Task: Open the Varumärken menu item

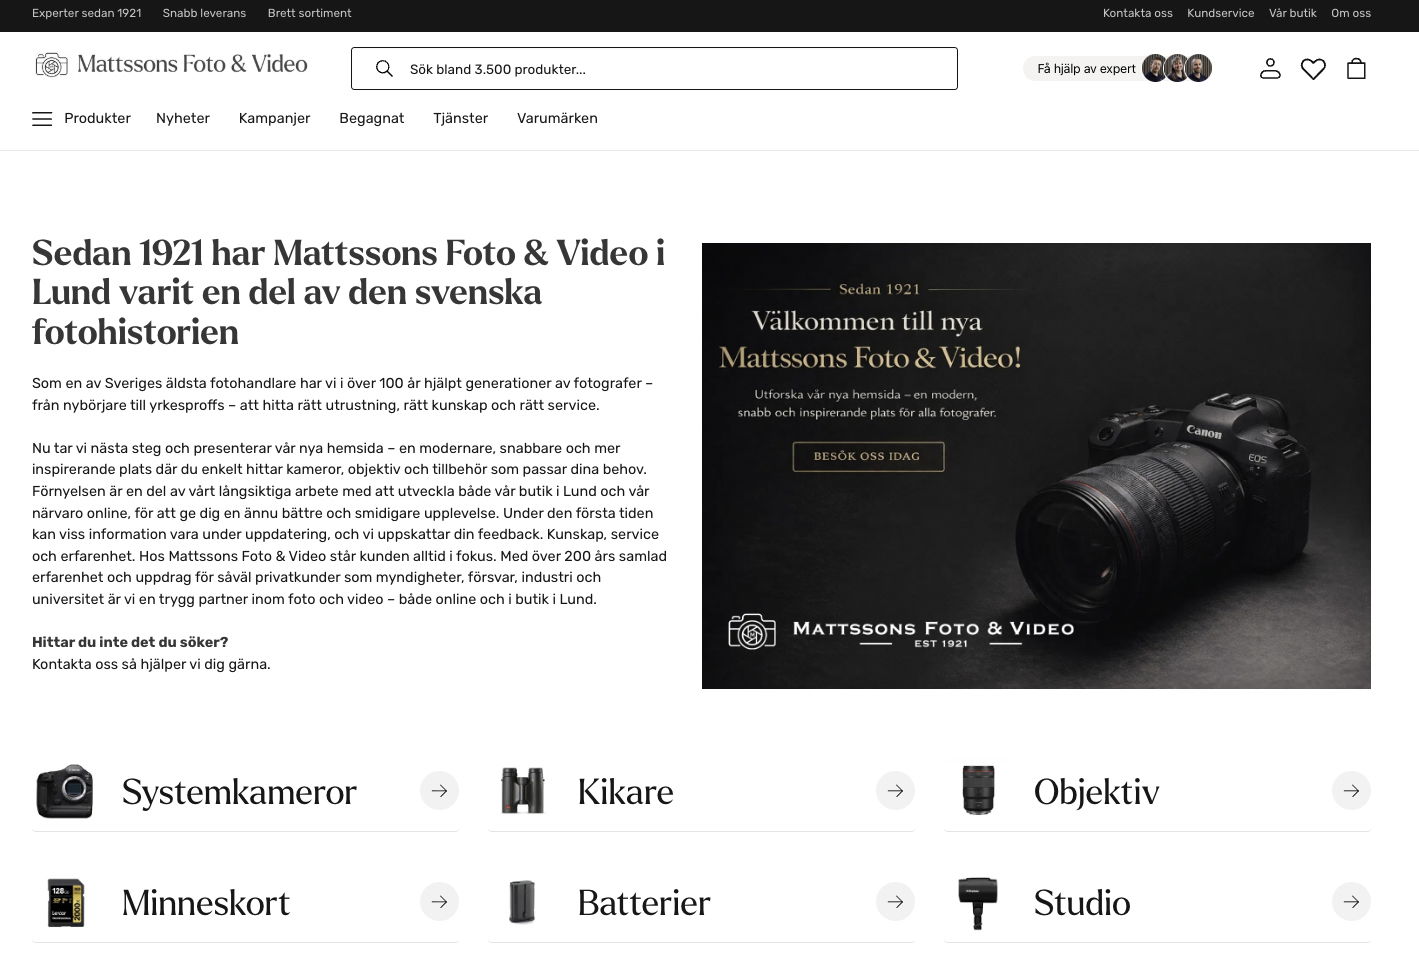Action: 557,118
